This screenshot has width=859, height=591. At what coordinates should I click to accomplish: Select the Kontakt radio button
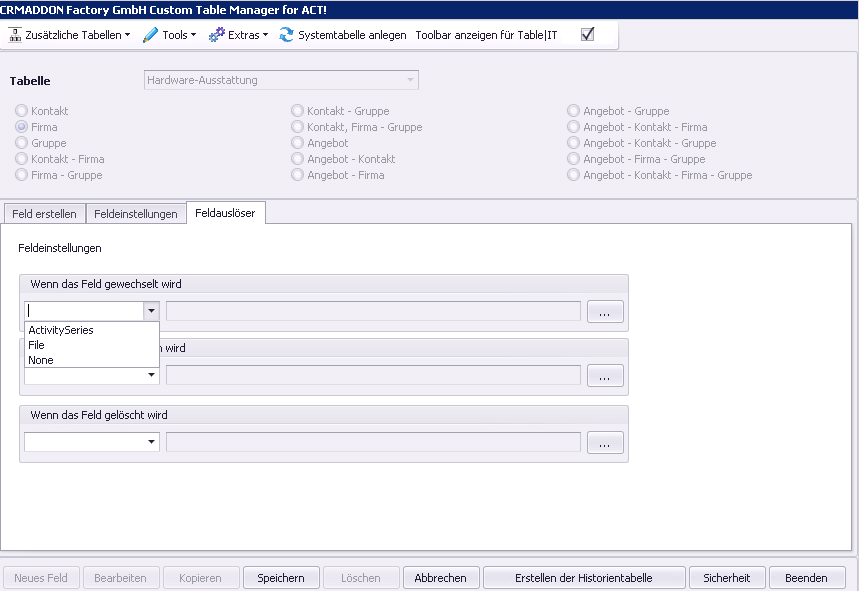[x=21, y=111]
